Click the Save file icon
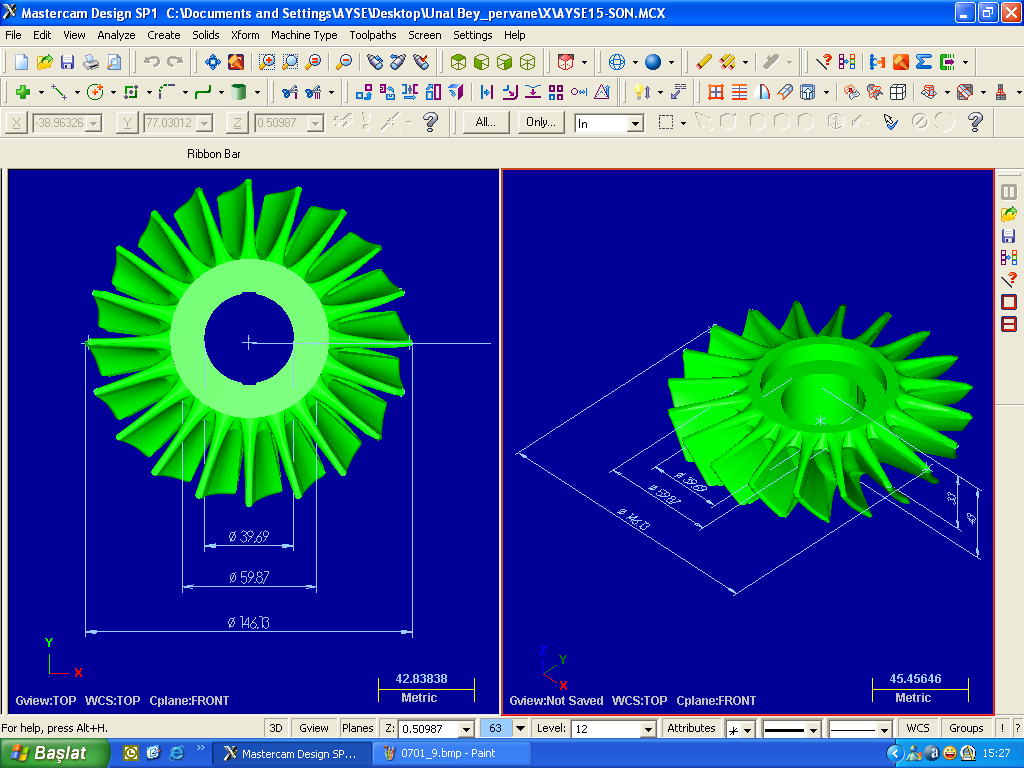Image resolution: width=1024 pixels, height=768 pixels. click(68, 62)
